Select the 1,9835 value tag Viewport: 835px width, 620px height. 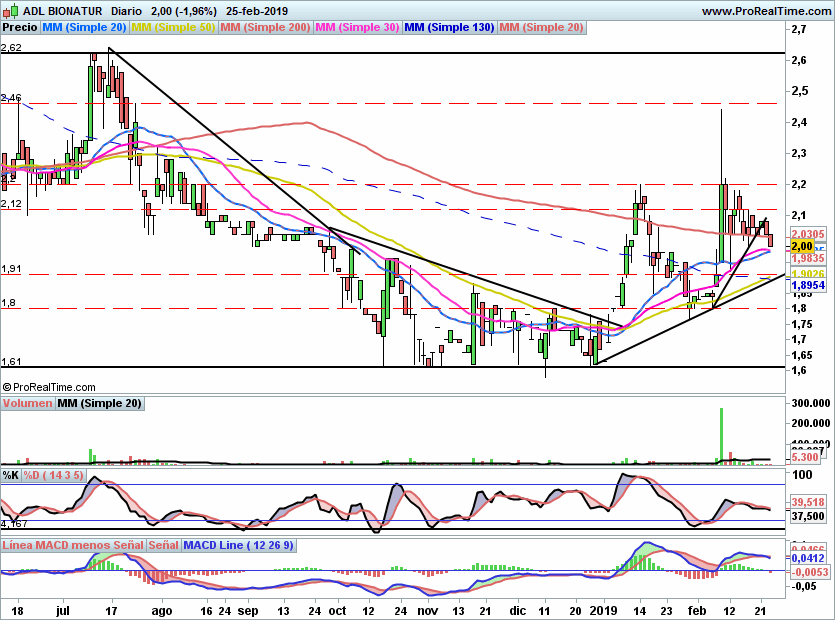(808, 258)
